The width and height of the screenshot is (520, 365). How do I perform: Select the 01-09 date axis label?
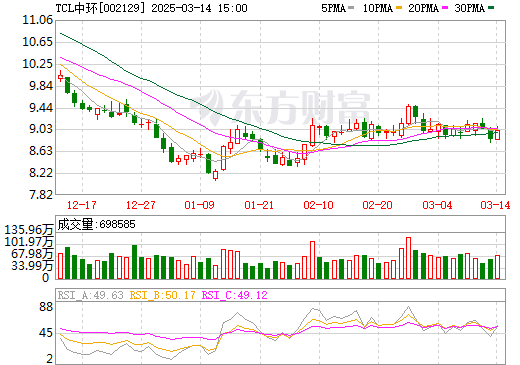tap(200, 205)
